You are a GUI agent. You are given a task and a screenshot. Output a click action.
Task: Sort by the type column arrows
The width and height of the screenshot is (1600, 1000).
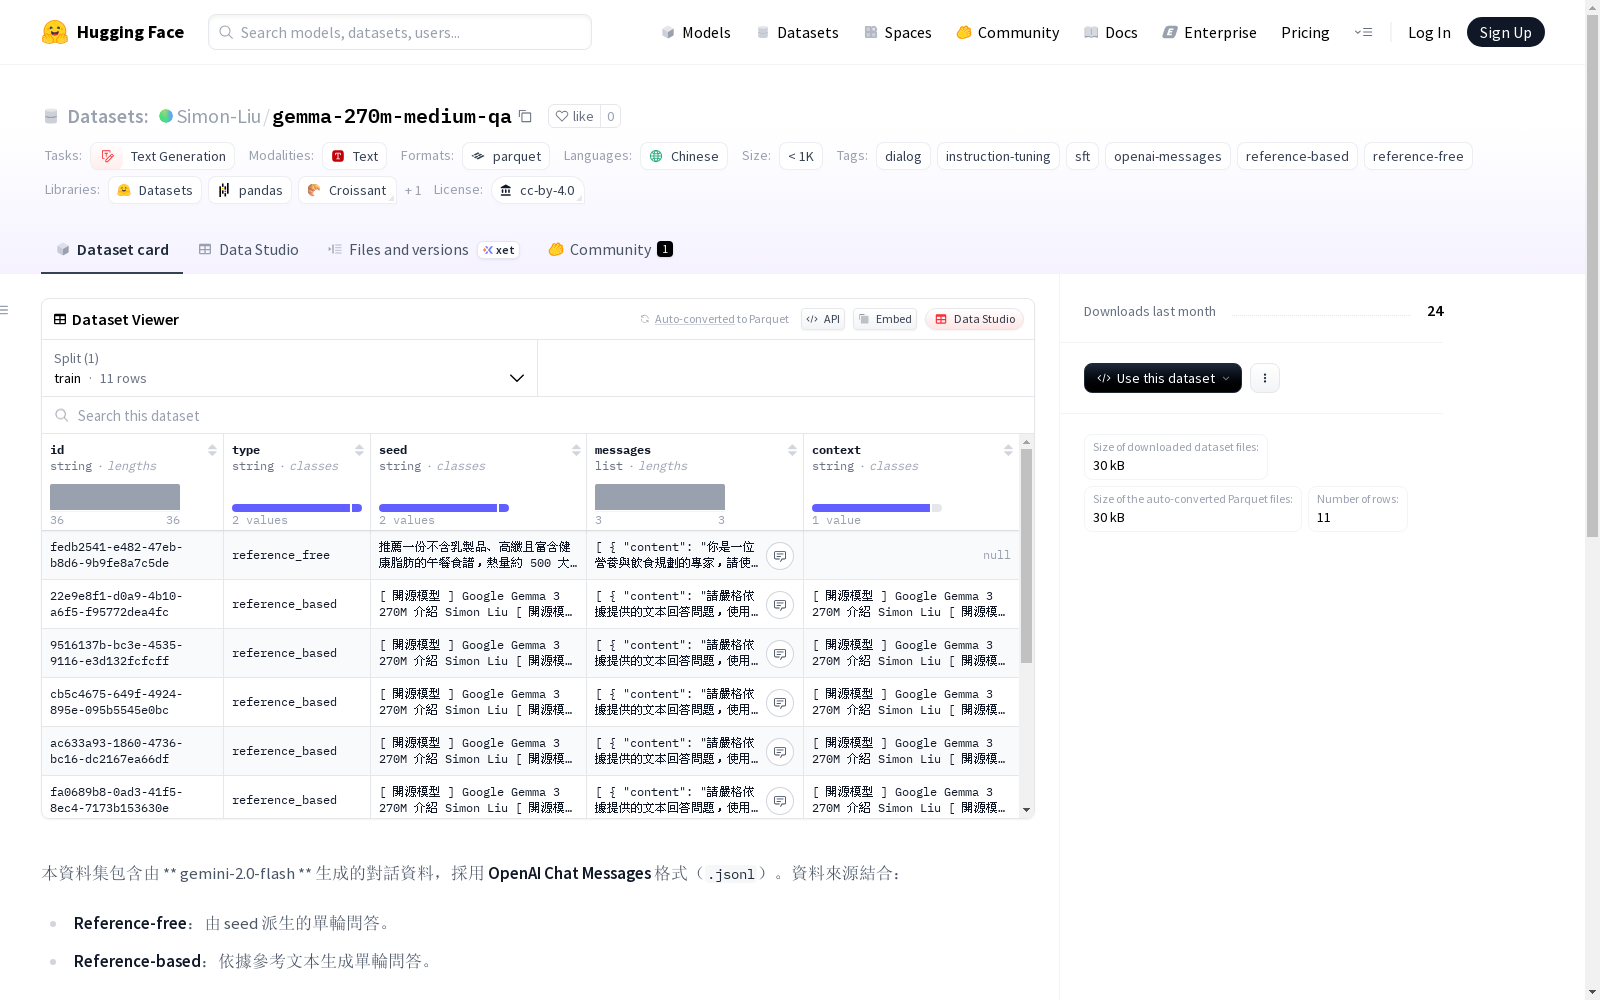(x=359, y=450)
